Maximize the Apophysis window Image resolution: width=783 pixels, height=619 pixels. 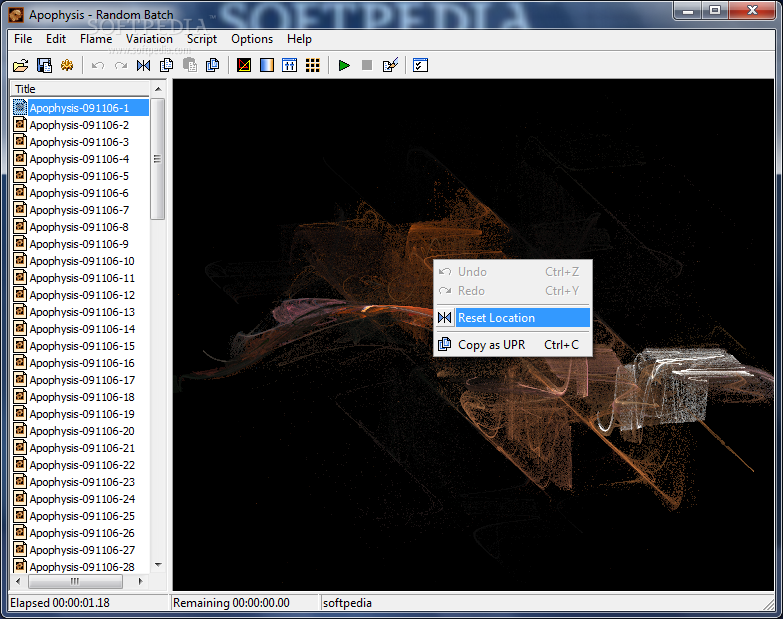(x=715, y=10)
